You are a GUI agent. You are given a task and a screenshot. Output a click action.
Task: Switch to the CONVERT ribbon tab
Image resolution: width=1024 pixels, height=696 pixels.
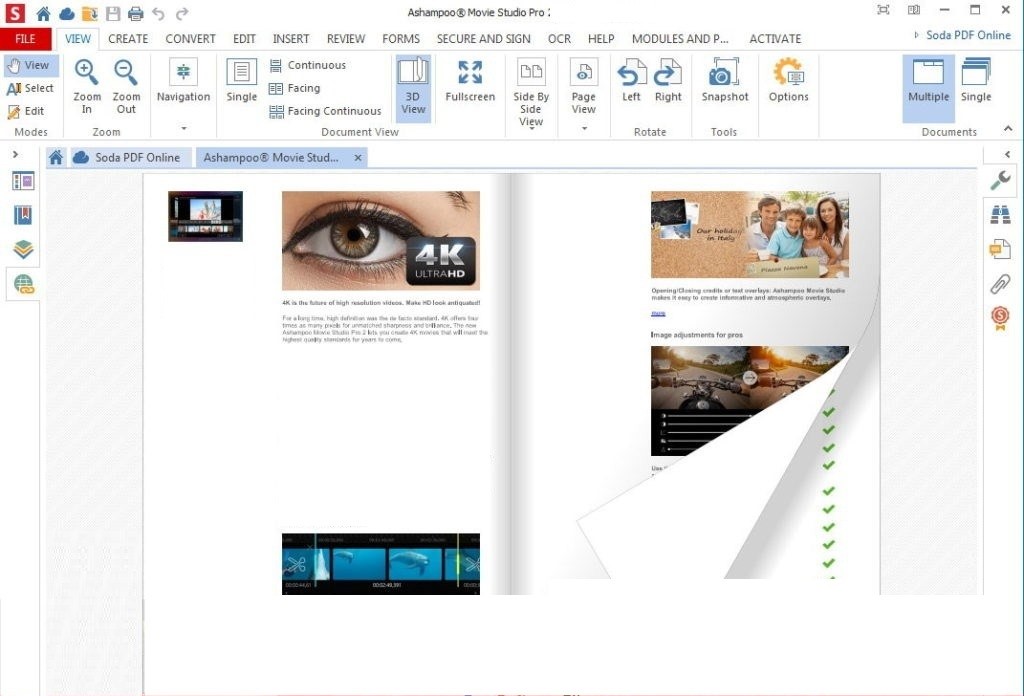[x=190, y=39]
